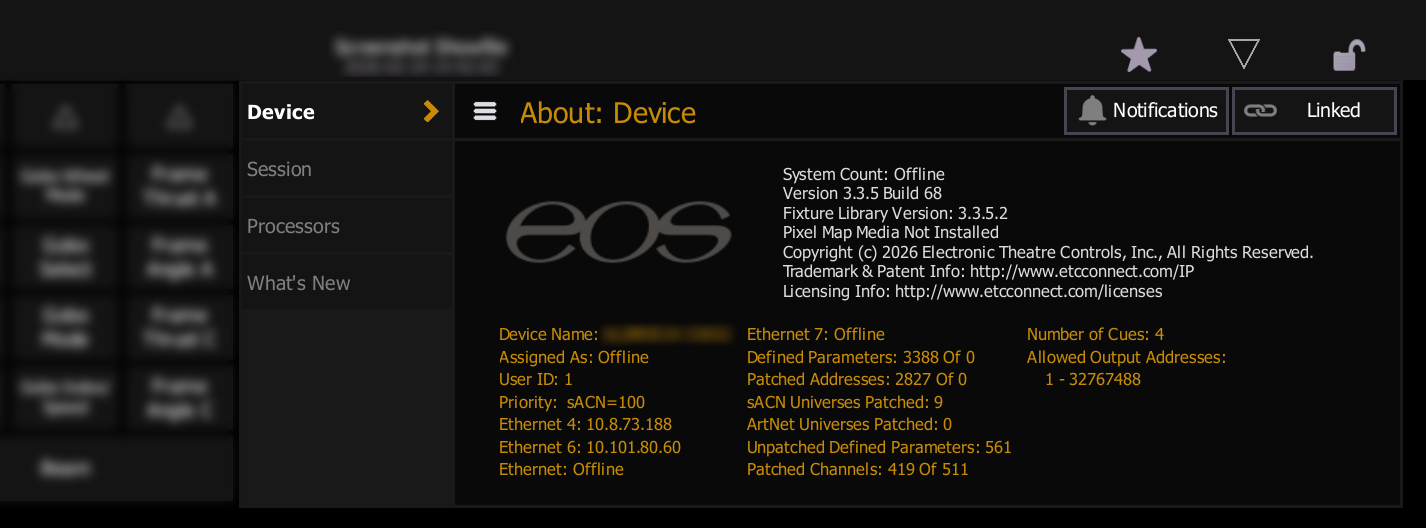Click the About: Device heading
Image resolution: width=1426 pixels, height=528 pixels.
[607, 113]
